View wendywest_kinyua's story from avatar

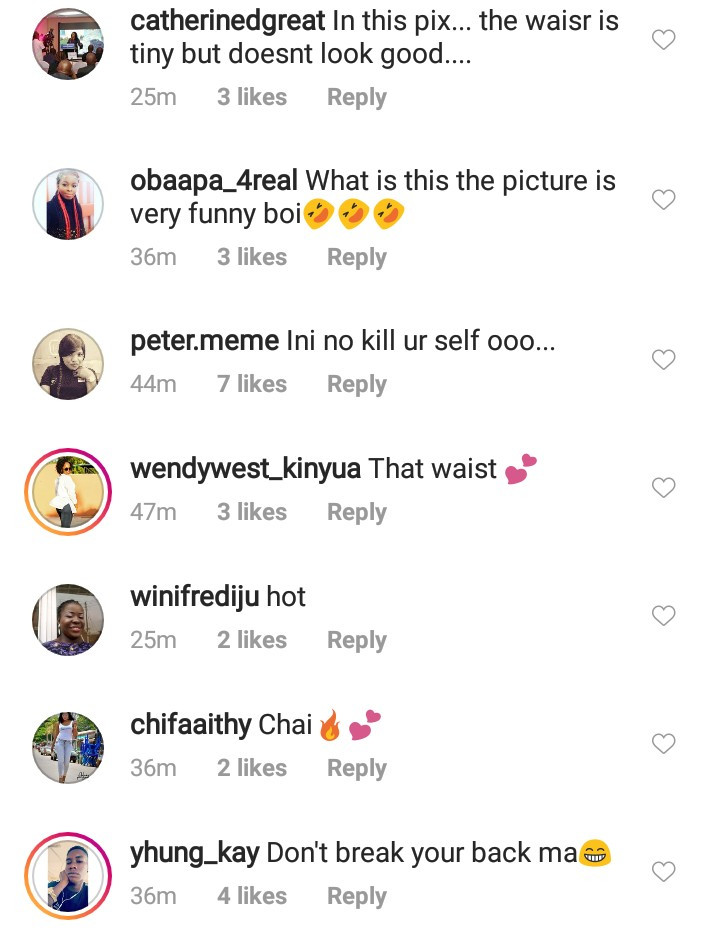click(x=68, y=492)
